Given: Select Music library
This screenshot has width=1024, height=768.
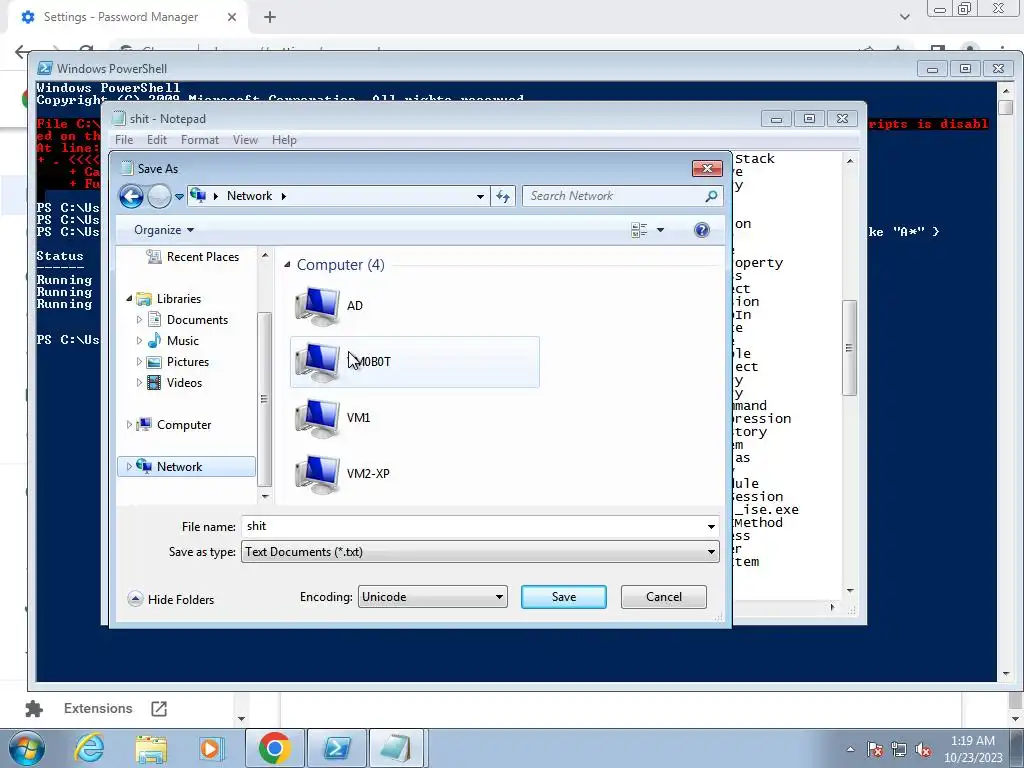Looking at the screenshot, I should [x=174, y=340].
